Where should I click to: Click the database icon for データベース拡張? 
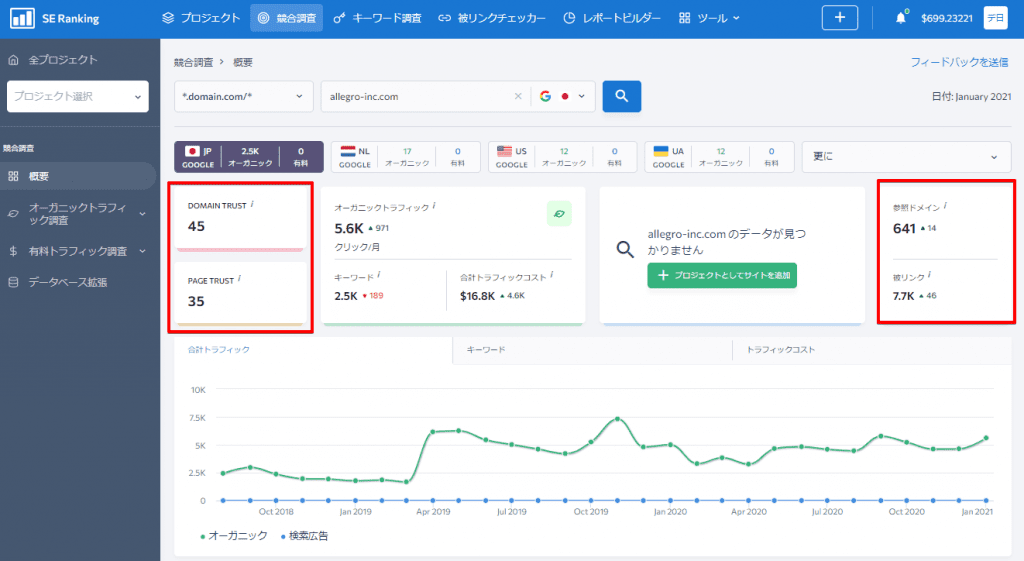point(13,282)
